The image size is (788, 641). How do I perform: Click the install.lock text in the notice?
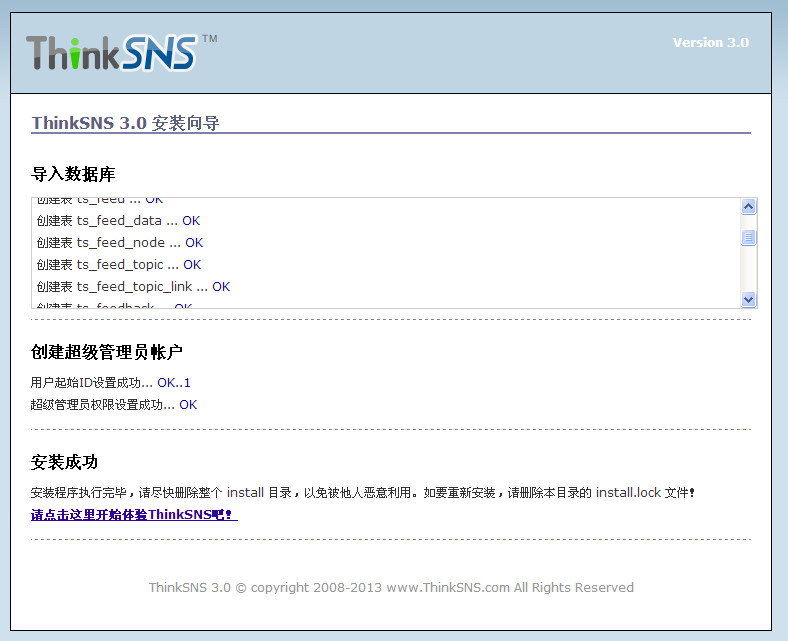[x=628, y=493]
